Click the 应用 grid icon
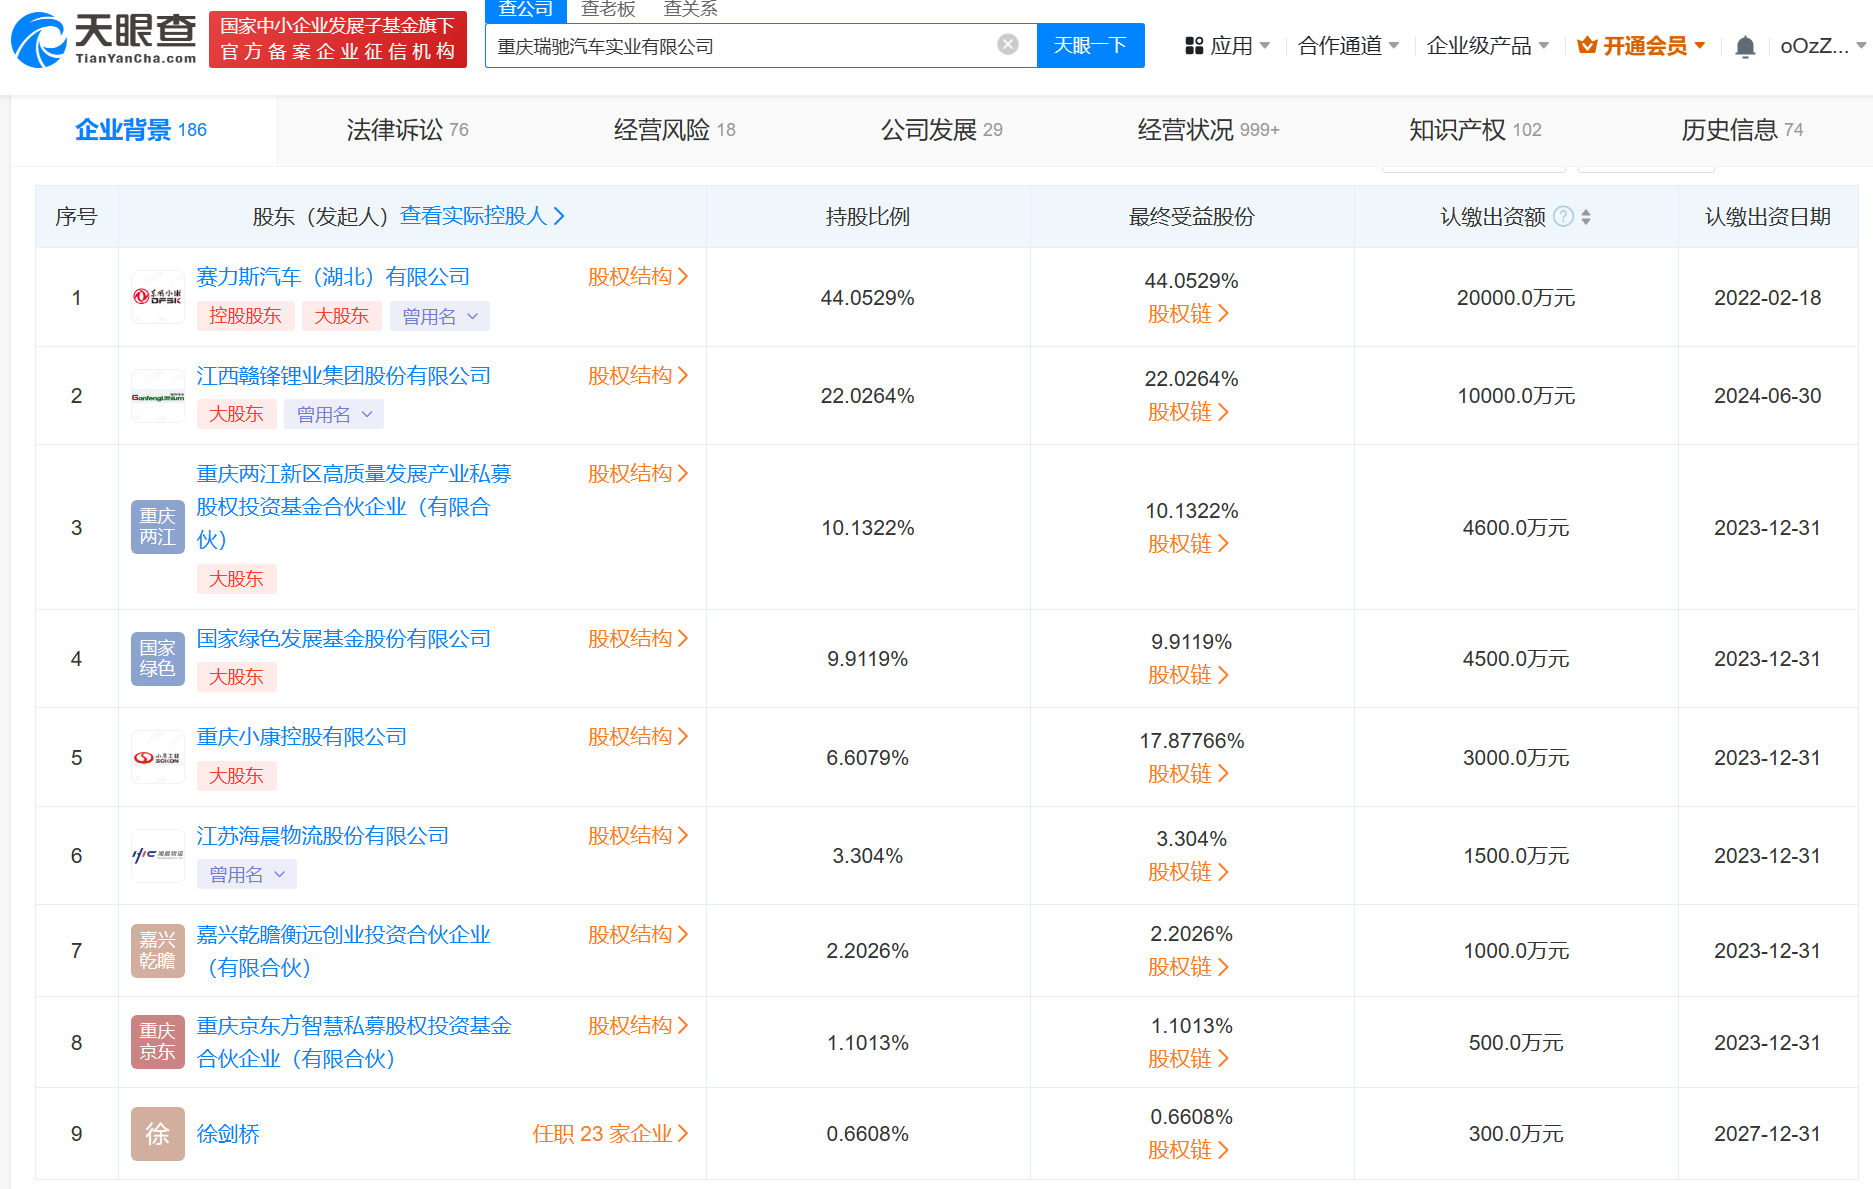The height and width of the screenshot is (1189, 1873). pos(1194,46)
